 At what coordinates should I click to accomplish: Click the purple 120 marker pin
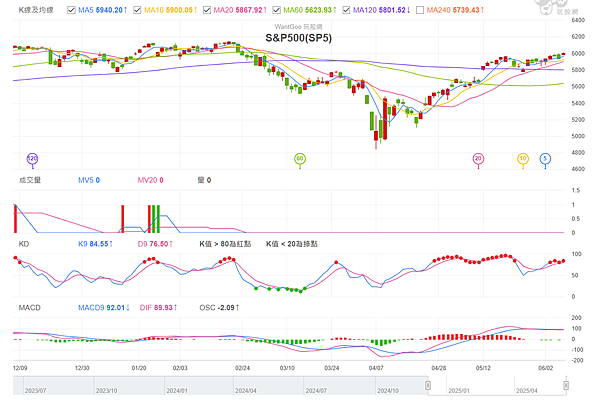pyautogui.click(x=33, y=160)
